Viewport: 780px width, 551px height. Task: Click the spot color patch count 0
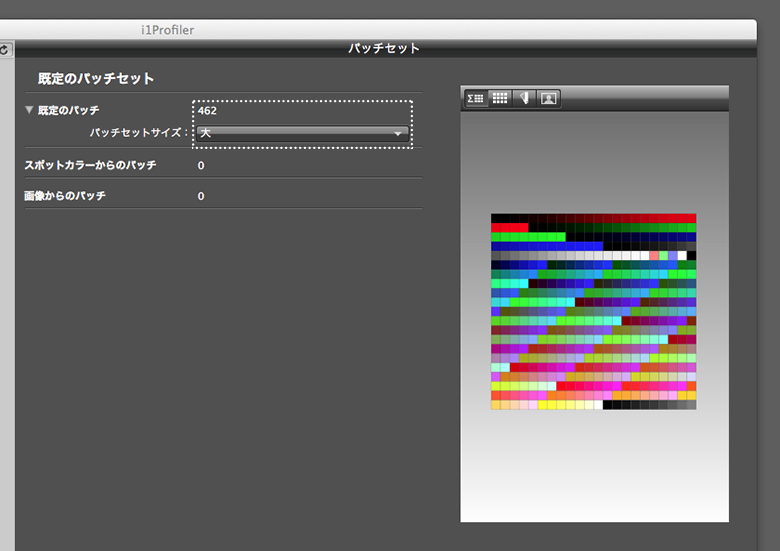point(201,166)
